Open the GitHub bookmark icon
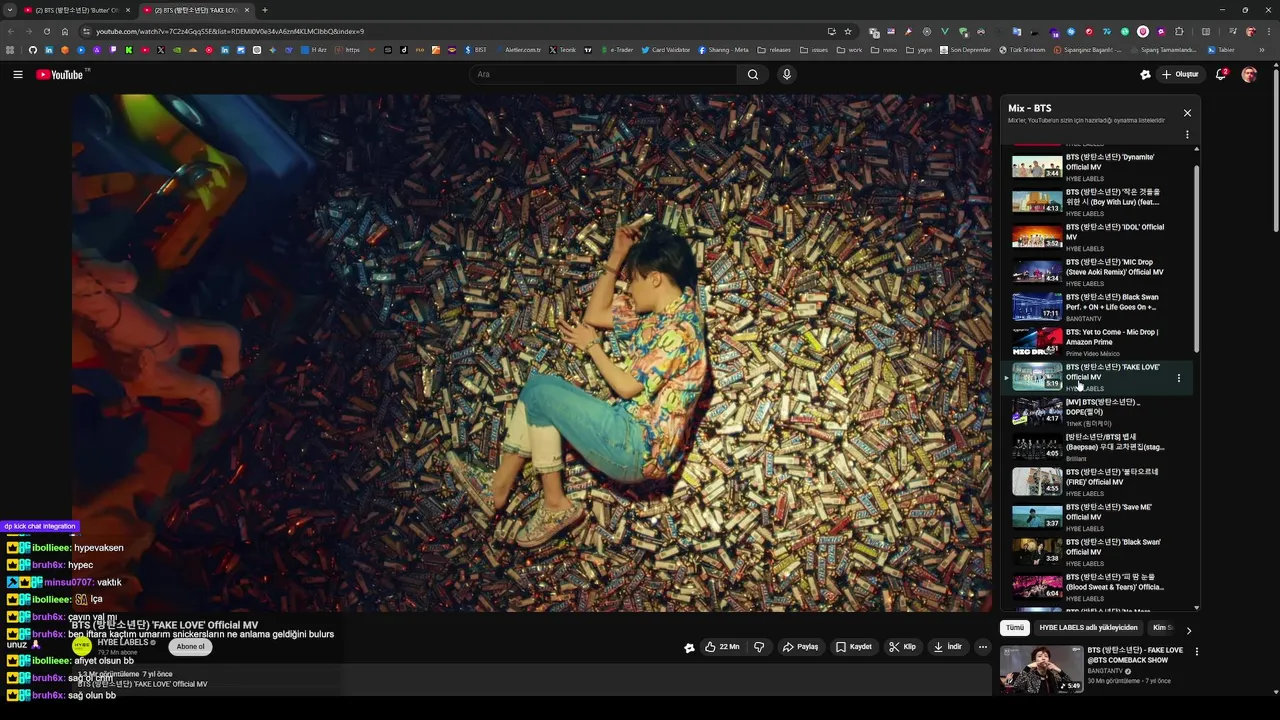 tap(32, 50)
